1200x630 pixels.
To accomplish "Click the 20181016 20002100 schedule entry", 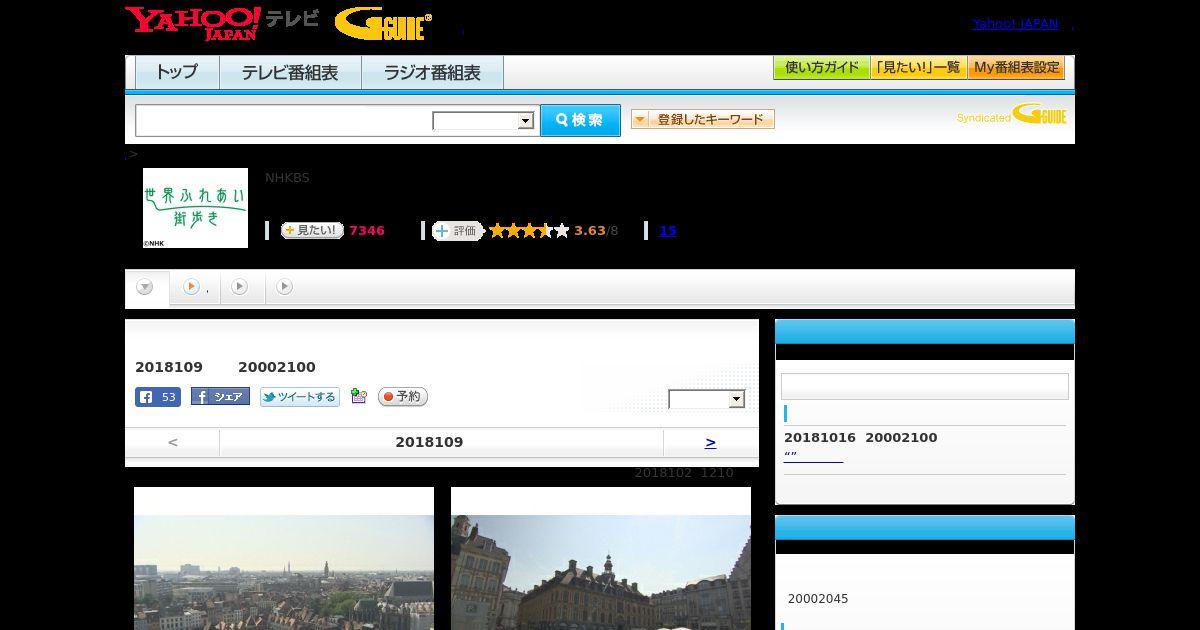I will pyautogui.click(x=861, y=437).
